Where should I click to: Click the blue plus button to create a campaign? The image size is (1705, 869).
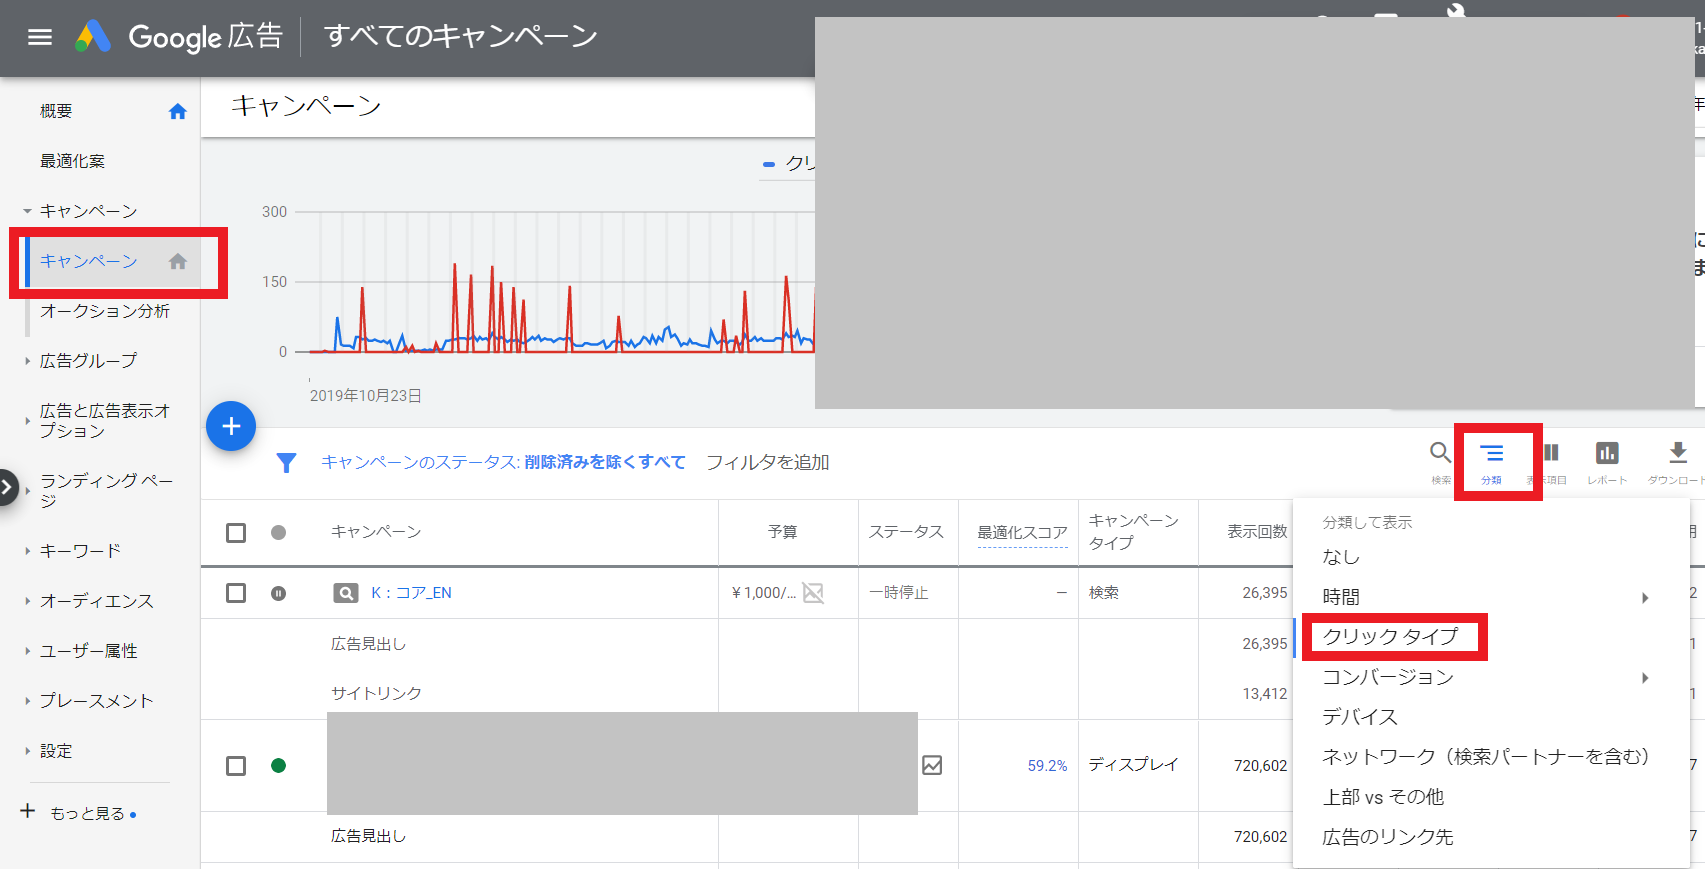click(231, 426)
